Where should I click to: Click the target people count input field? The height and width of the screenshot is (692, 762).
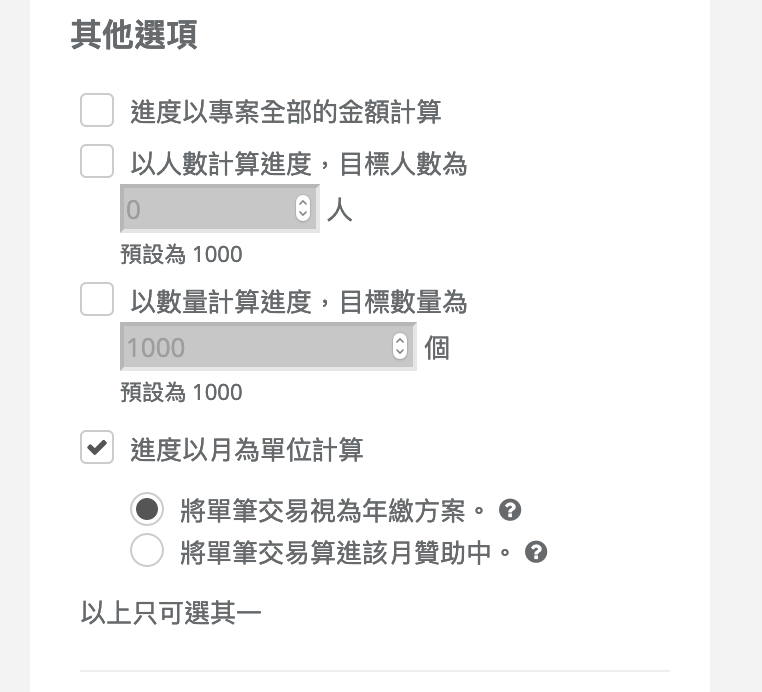coord(220,208)
